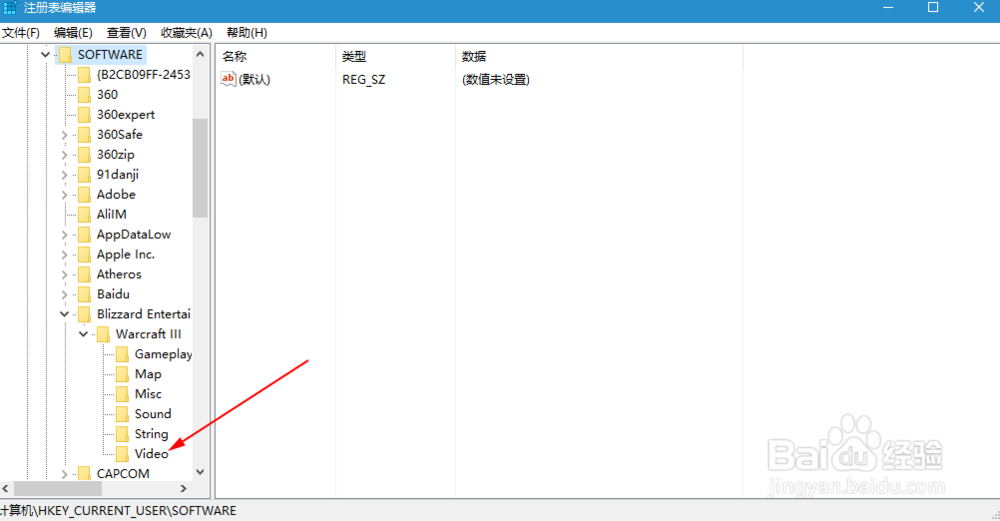Click the AliIM folder icon
Image resolution: width=1000 pixels, height=521 pixels.
click(84, 214)
